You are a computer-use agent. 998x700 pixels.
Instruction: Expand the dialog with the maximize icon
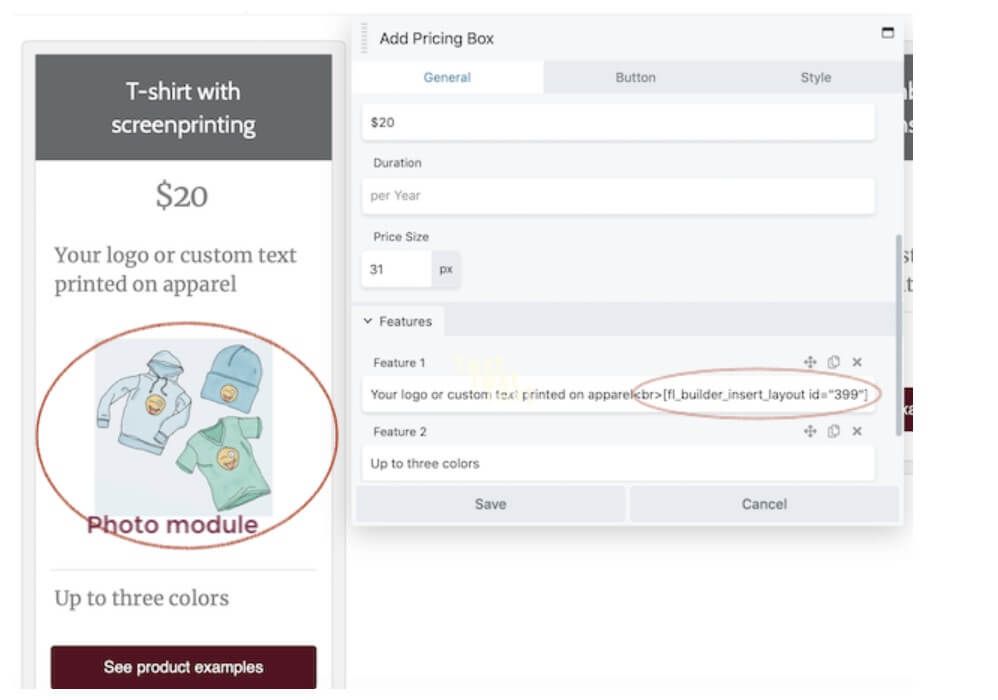pyautogui.click(x=887, y=31)
